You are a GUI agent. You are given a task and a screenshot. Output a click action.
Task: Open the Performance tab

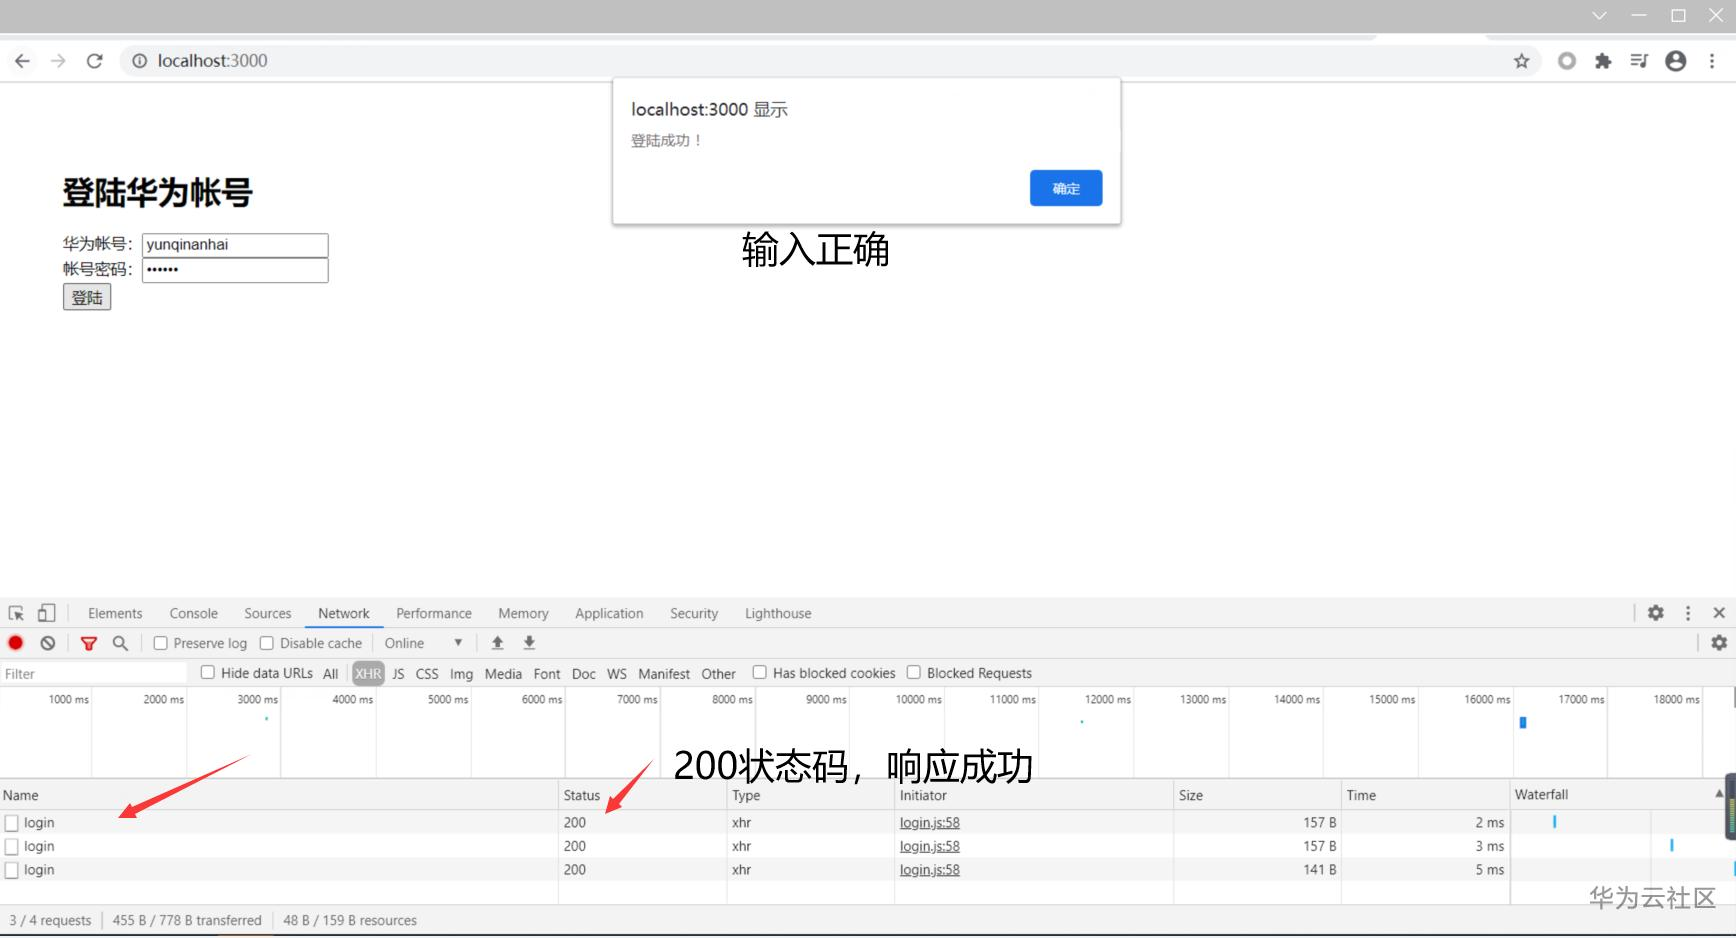(x=434, y=613)
